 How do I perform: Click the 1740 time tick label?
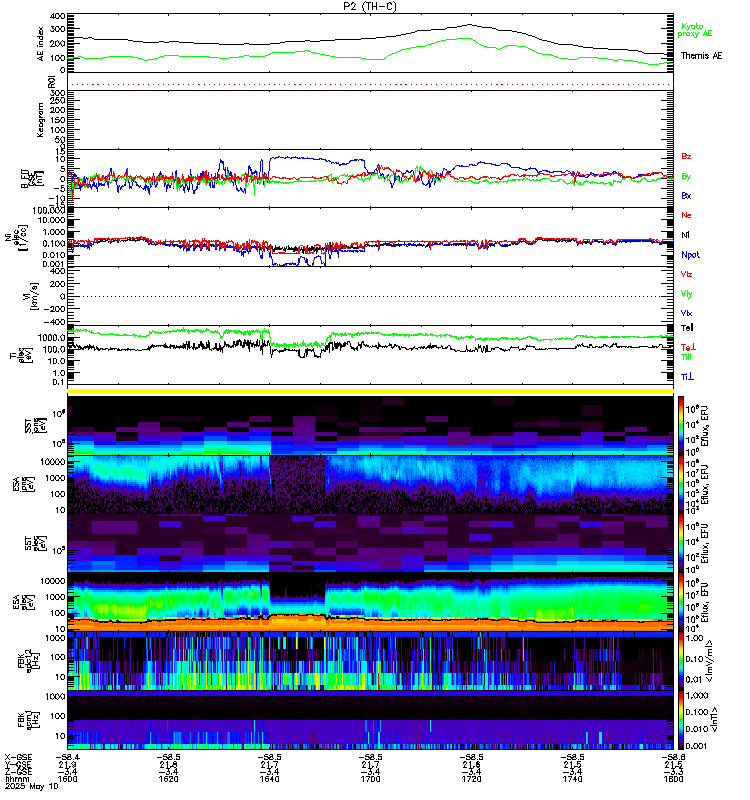tap(572, 779)
